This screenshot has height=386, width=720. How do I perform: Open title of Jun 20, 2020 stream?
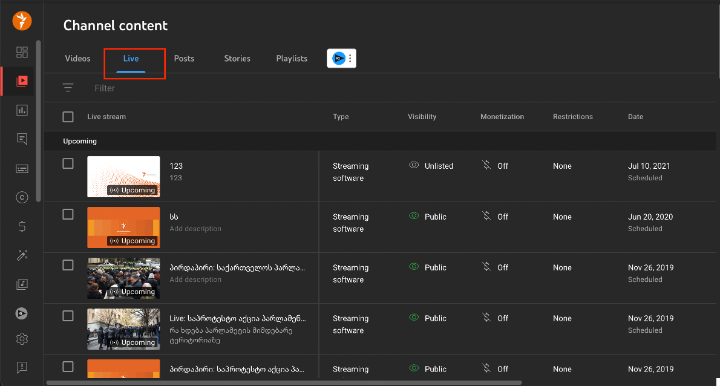(174, 217)
